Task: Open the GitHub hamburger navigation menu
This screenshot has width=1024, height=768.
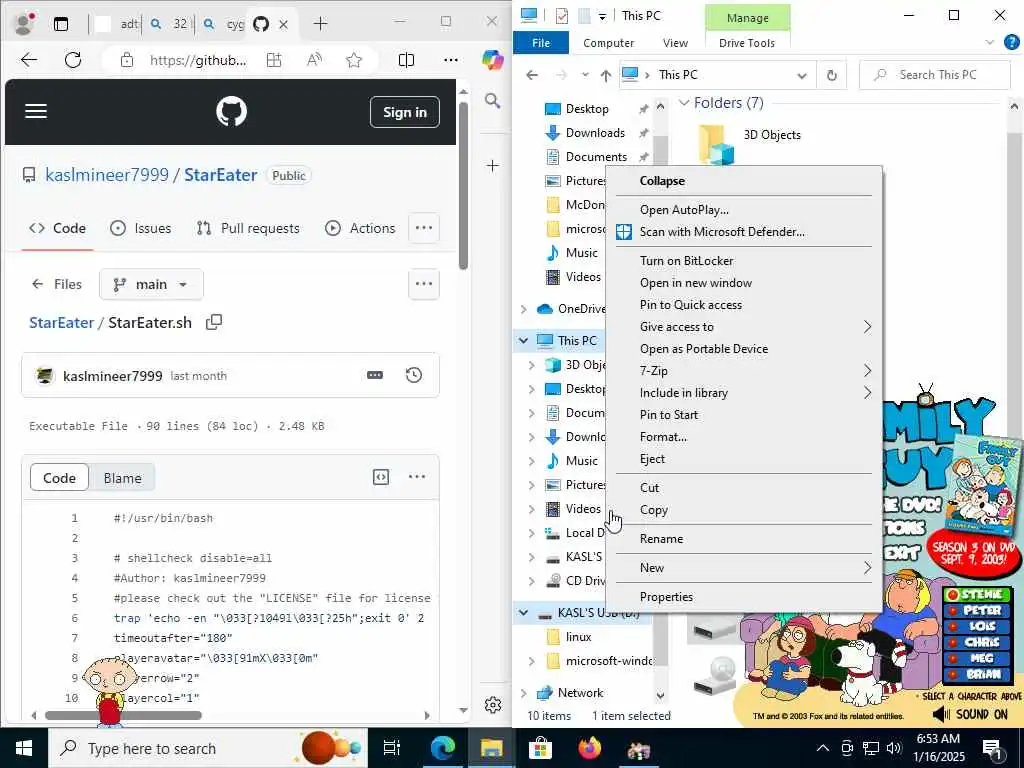Action: point(36,111)
